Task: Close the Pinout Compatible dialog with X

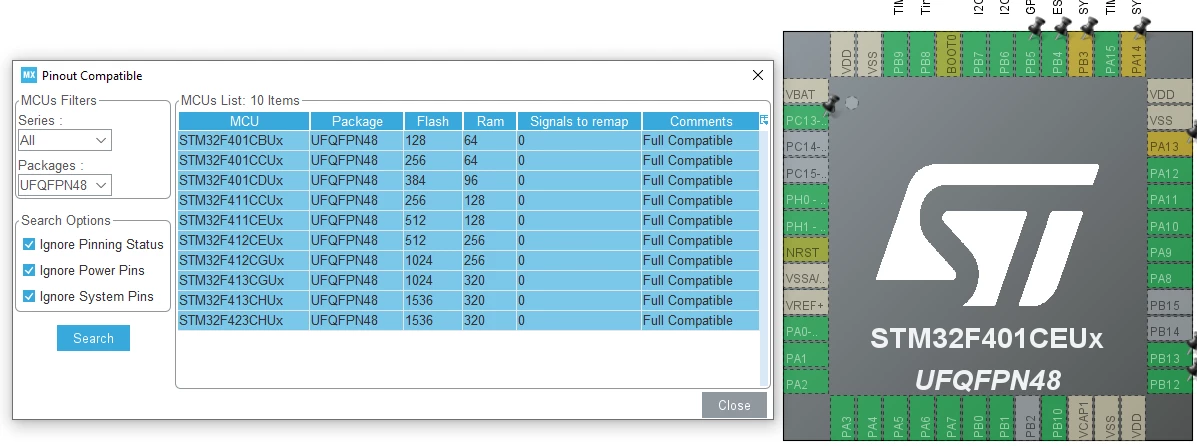Action: click(757, 75)
